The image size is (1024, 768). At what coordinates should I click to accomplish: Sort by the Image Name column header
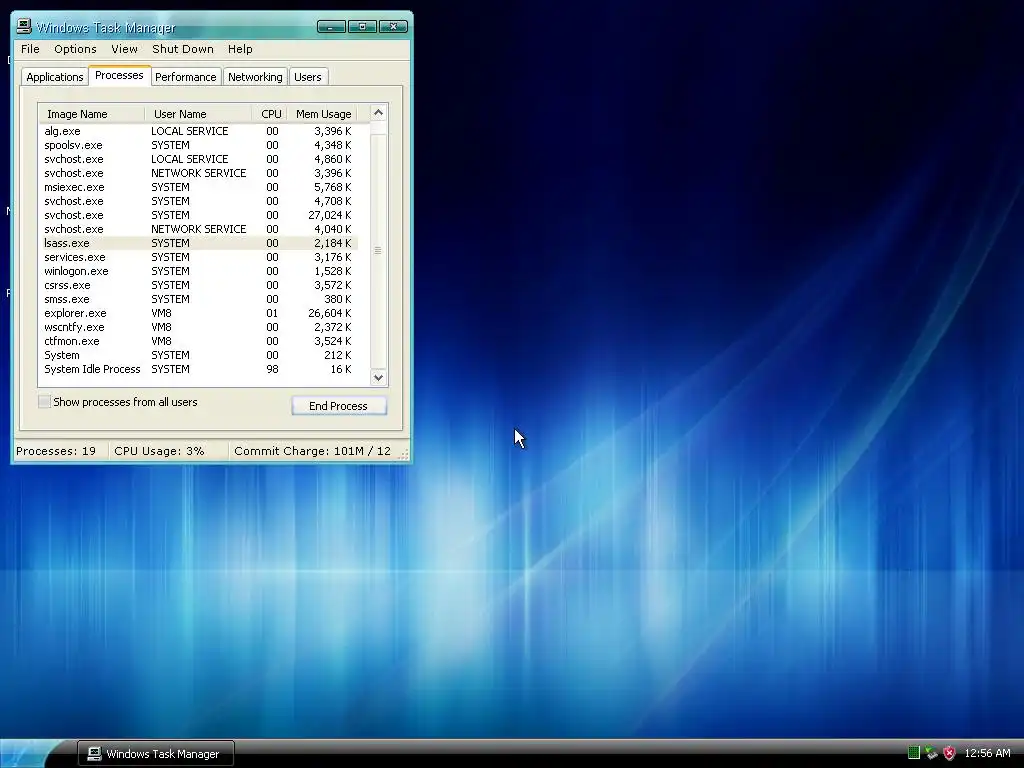click(91, 114)
